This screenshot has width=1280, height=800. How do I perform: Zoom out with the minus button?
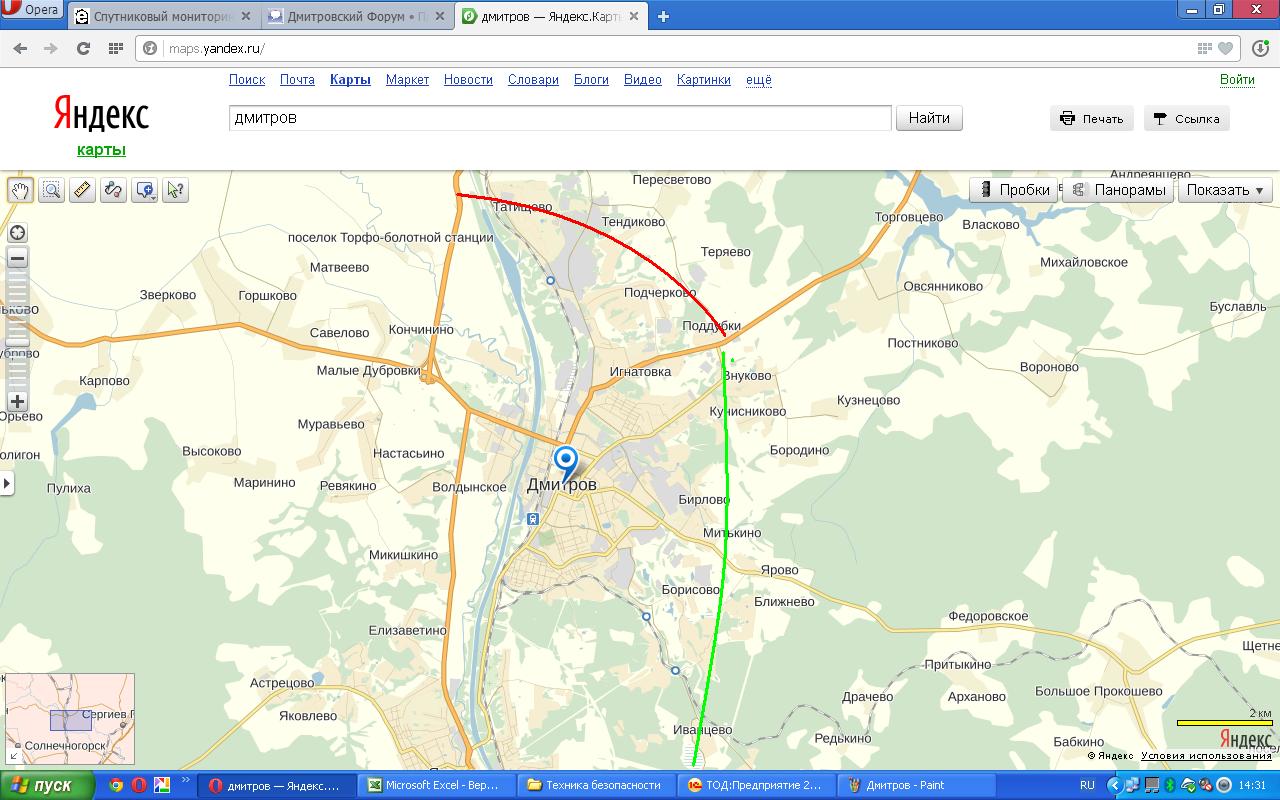point(17,258)
